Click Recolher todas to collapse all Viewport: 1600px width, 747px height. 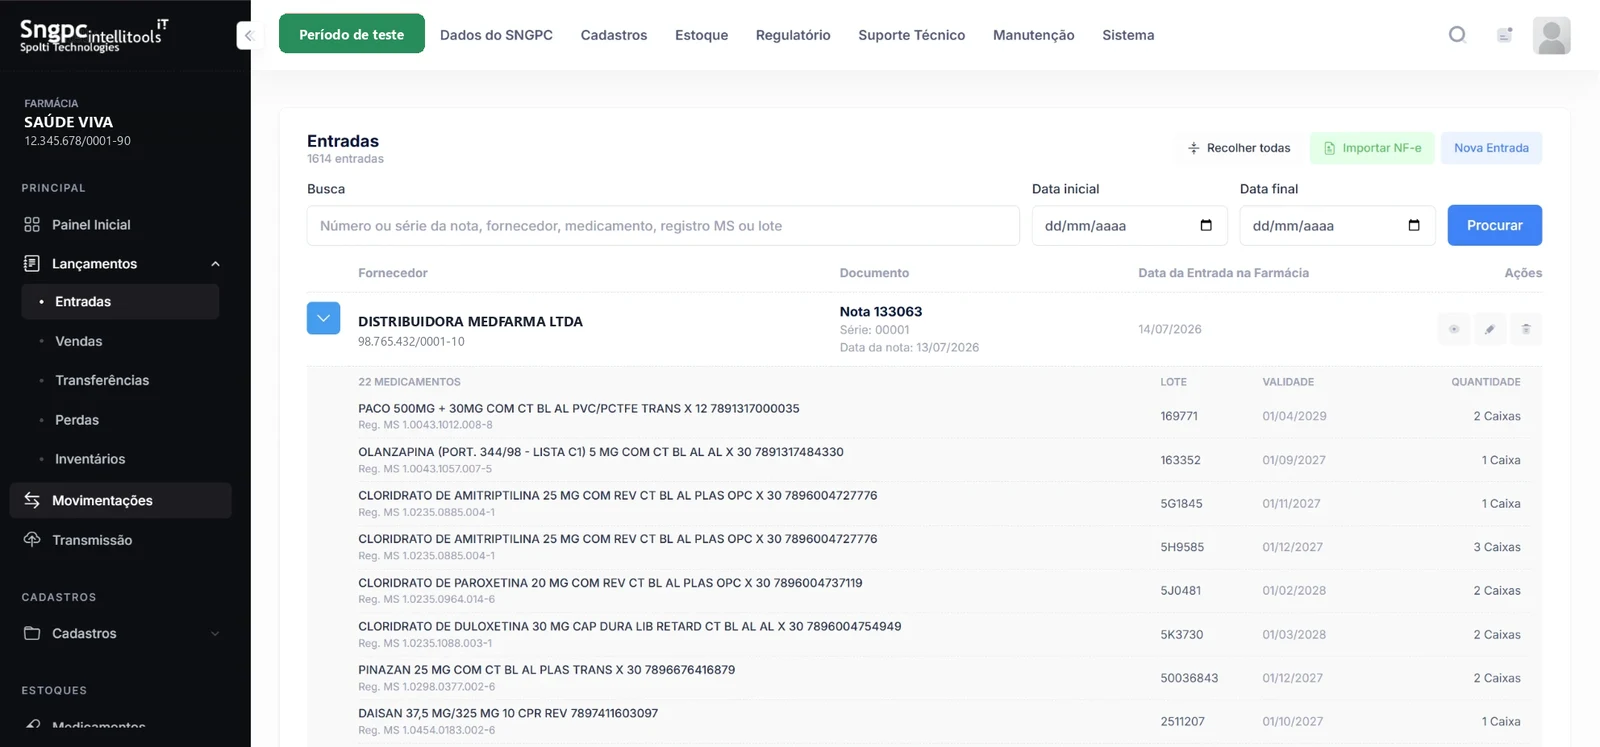pos(1238,148)
